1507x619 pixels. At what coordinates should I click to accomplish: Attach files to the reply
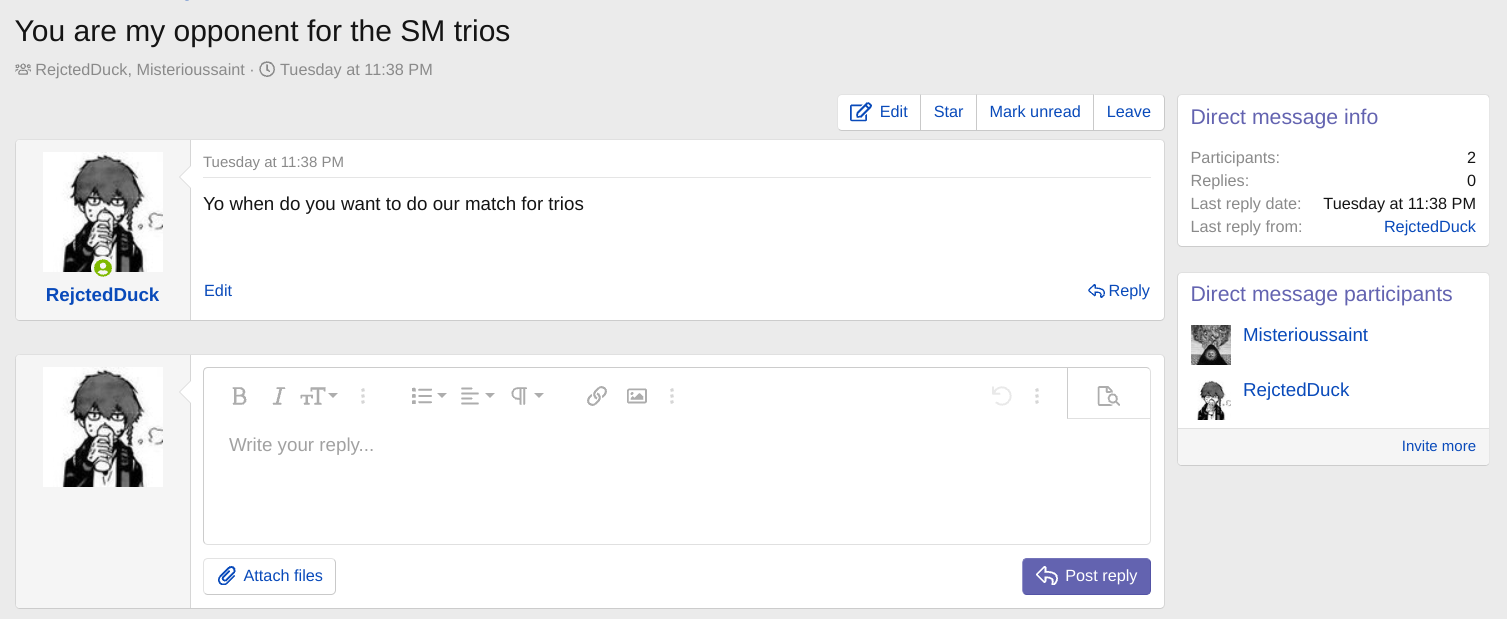click(270, 576)
